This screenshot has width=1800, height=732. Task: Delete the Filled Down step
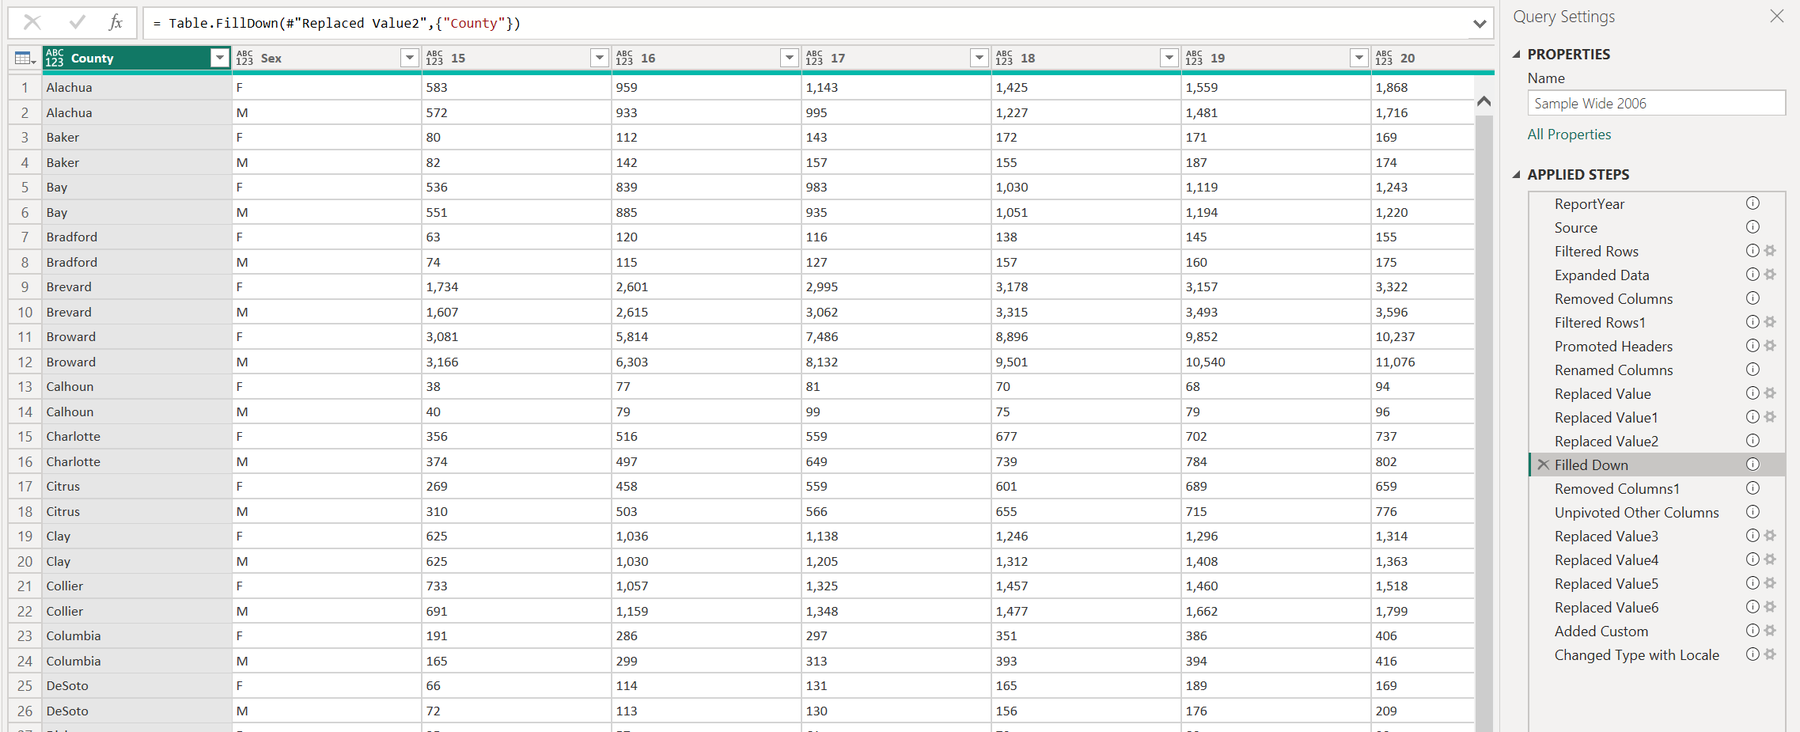pyautogui.click(x=1543, y=465)
